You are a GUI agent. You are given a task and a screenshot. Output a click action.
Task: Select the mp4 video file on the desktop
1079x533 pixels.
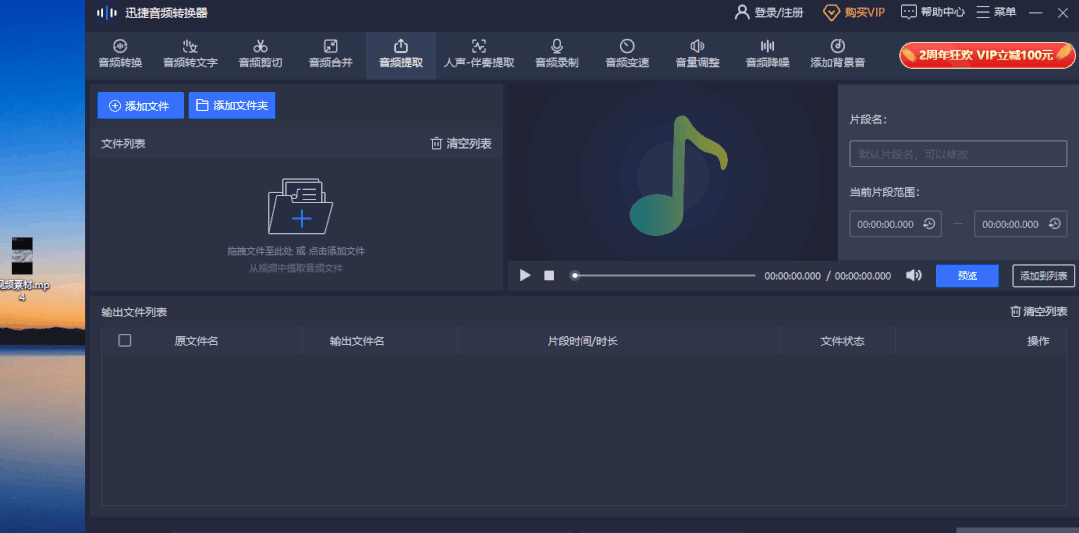[x=23, y=268]
